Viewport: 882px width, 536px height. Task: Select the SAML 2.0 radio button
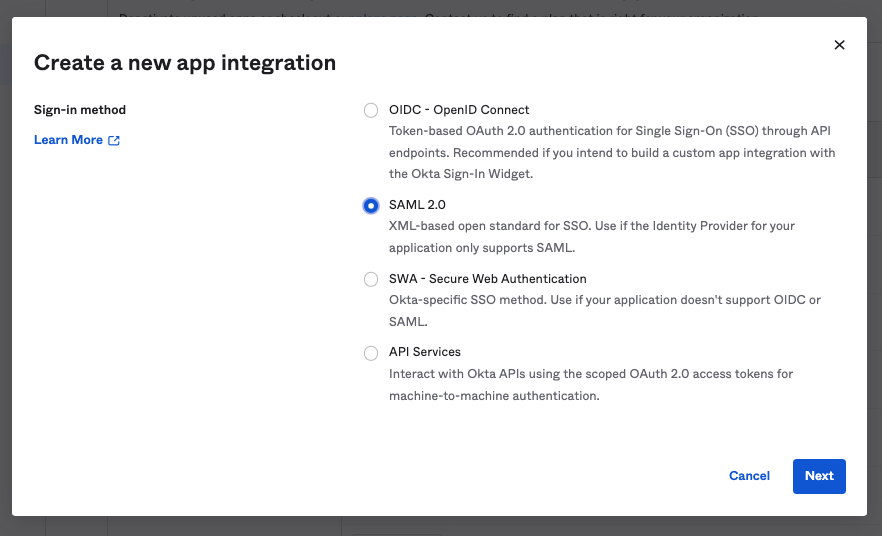pyautogui.click(x=371, y=205)
